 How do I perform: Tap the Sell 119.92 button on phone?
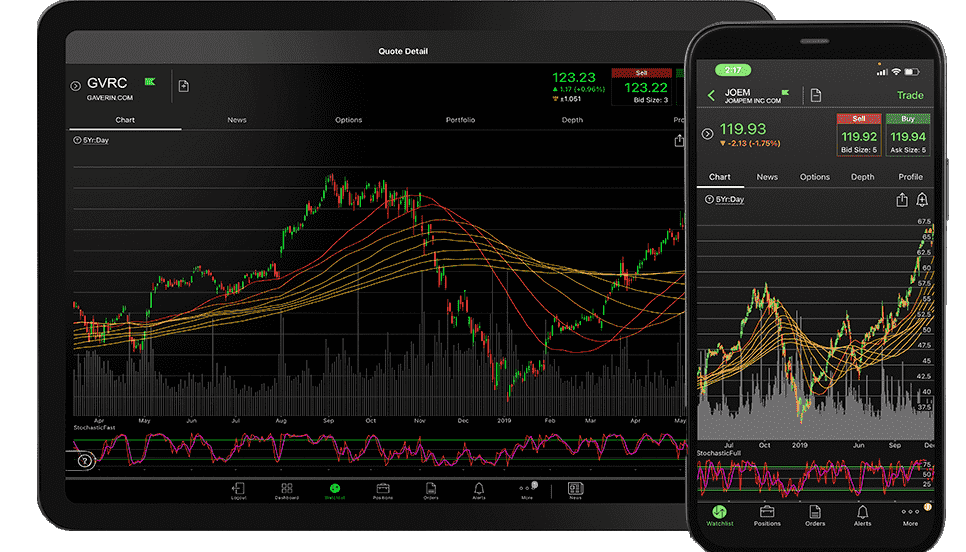(859, 134)
